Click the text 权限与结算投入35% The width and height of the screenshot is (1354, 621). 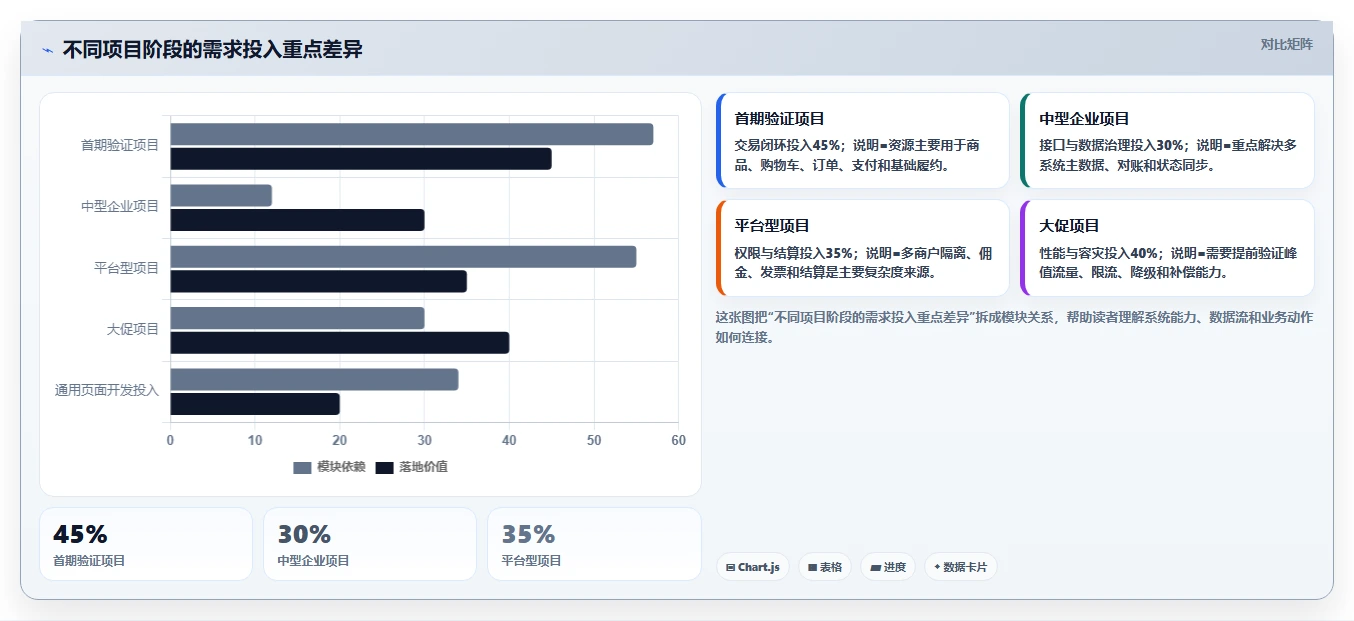pyautogui.click(x=793, y=253)
